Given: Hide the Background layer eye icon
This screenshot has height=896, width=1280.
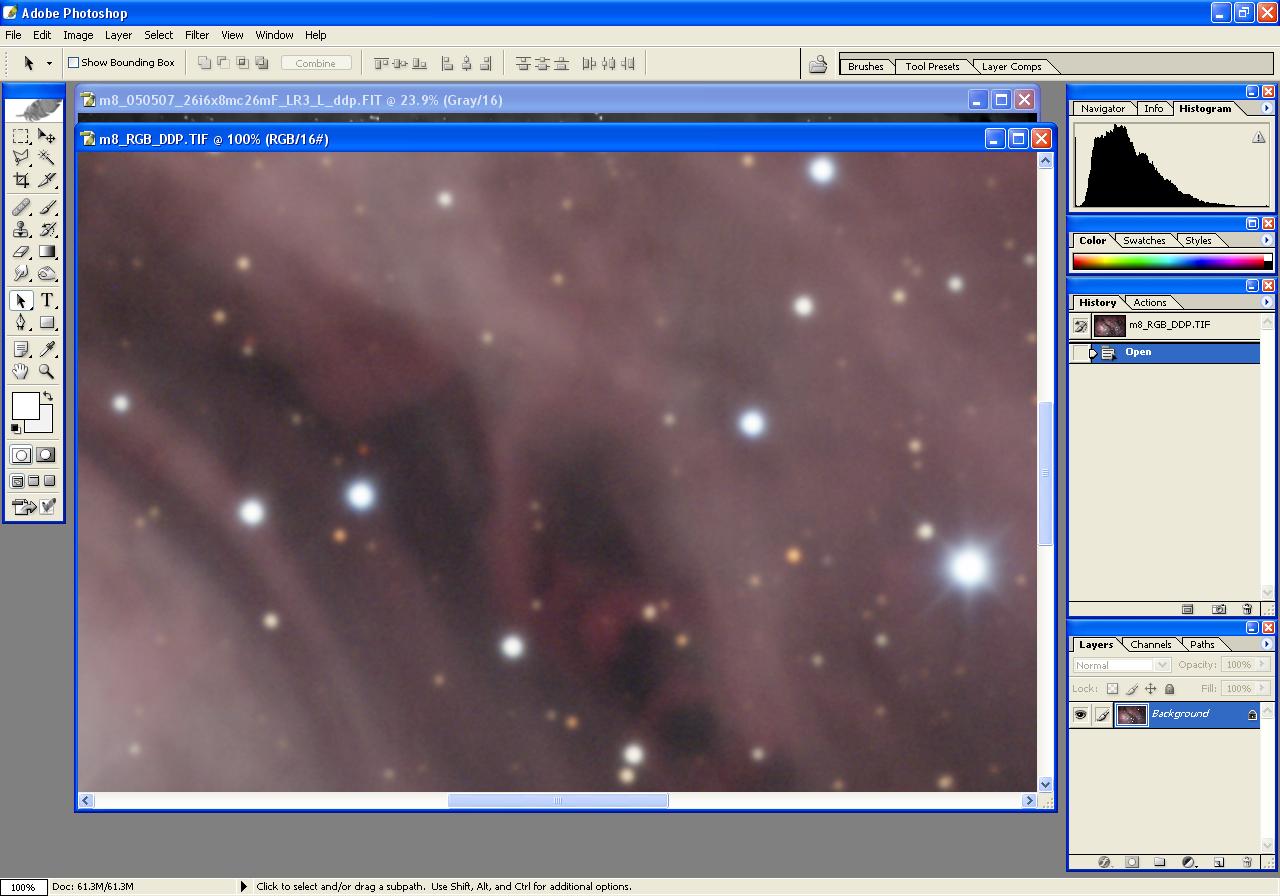Looking at the screenshot, I should point(1080,714).
